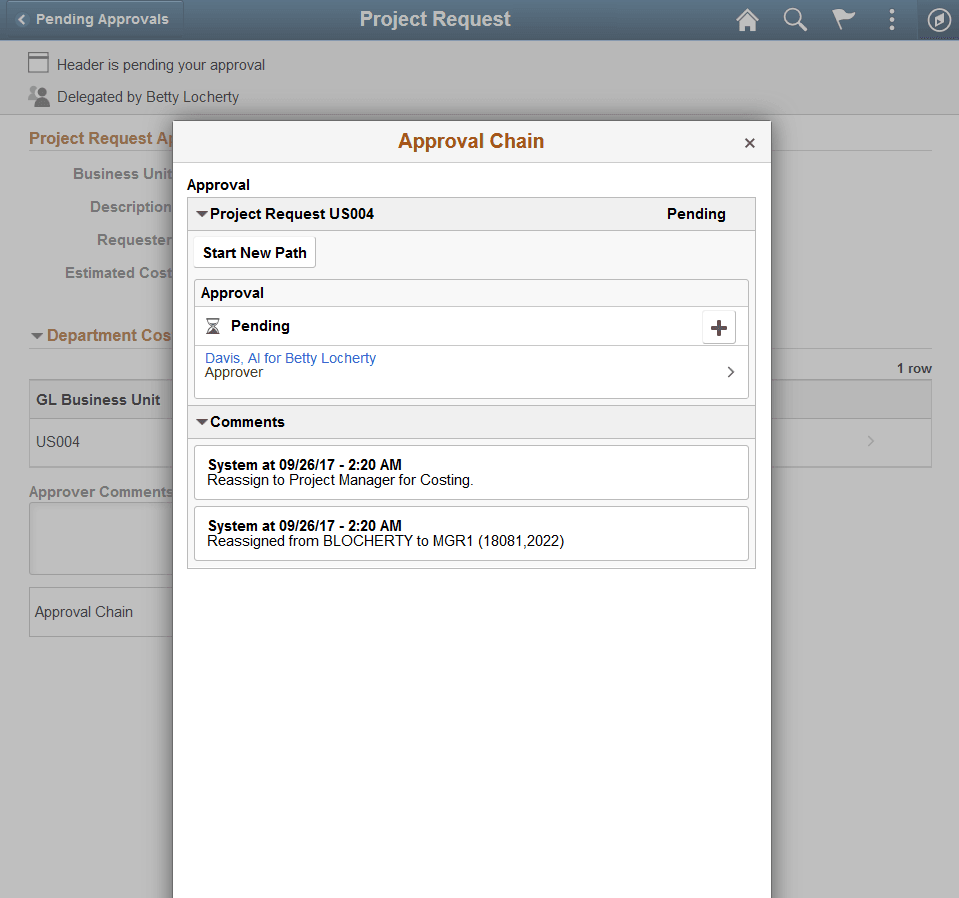Open global search with magnifying glass icon
This screenshot has height=898, width=959.
[x=795, y=20]
